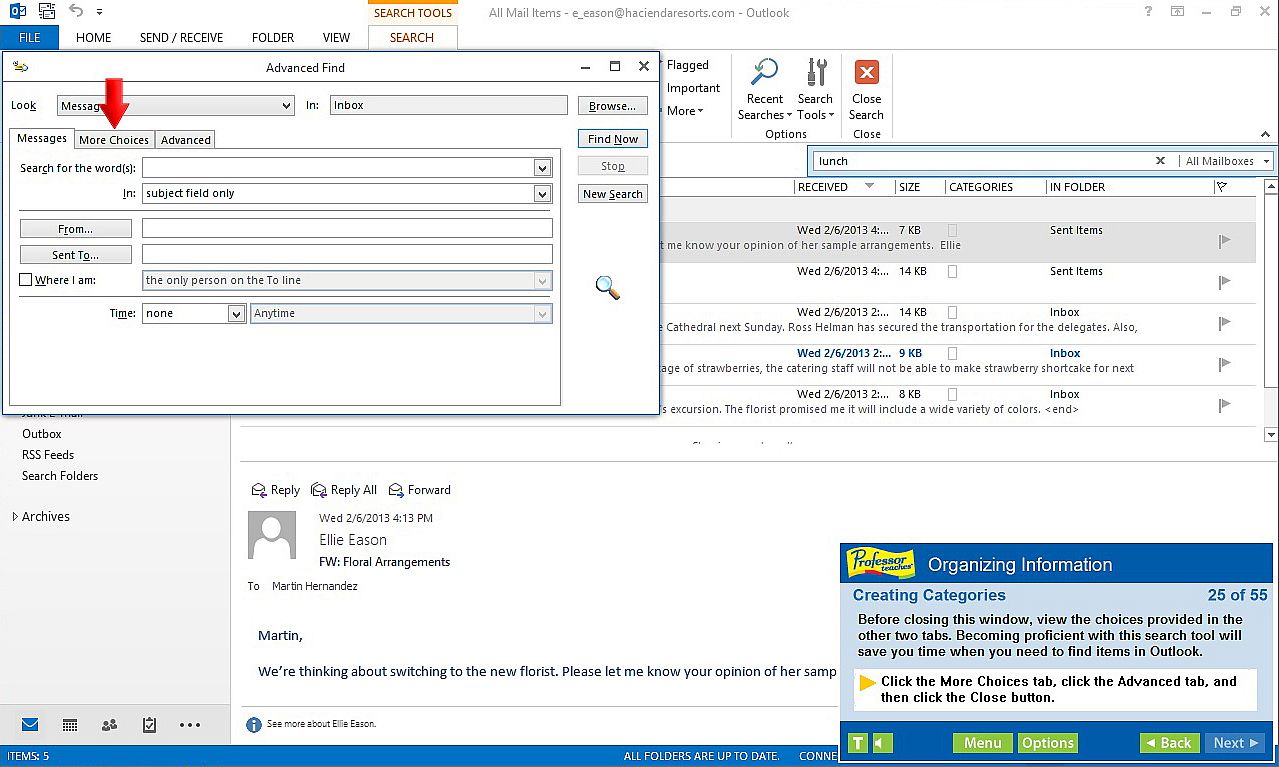Expand the Search for the word(s) dropdown

(543, 168)
